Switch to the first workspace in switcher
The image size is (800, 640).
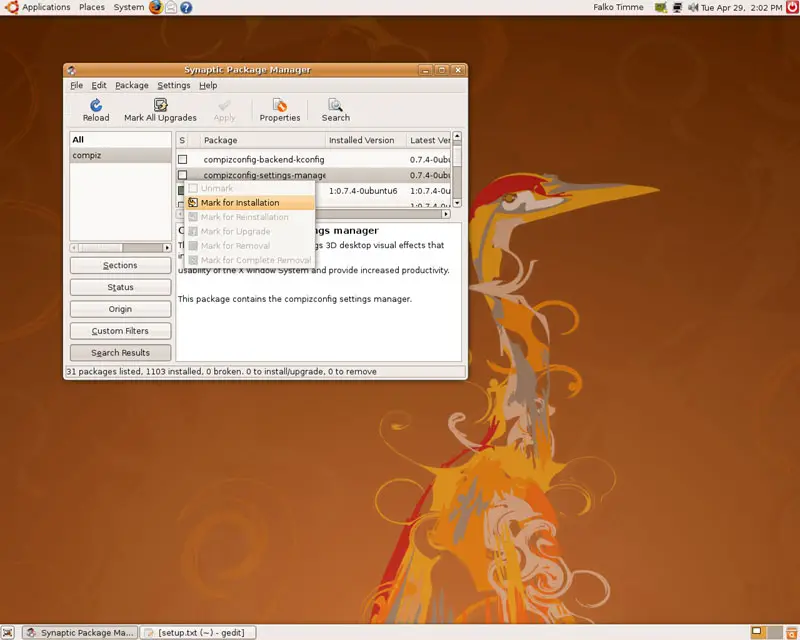click(758, 632)
